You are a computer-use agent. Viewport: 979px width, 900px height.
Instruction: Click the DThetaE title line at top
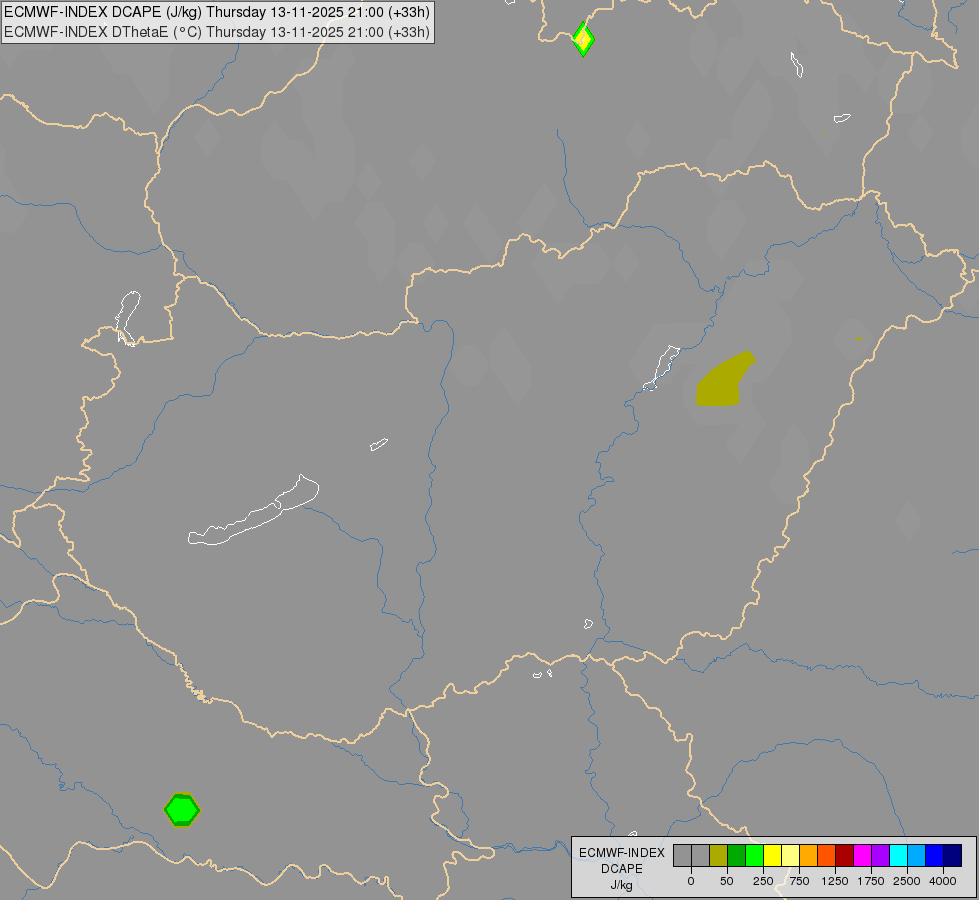pyautogui.click(x=217, y=32)
